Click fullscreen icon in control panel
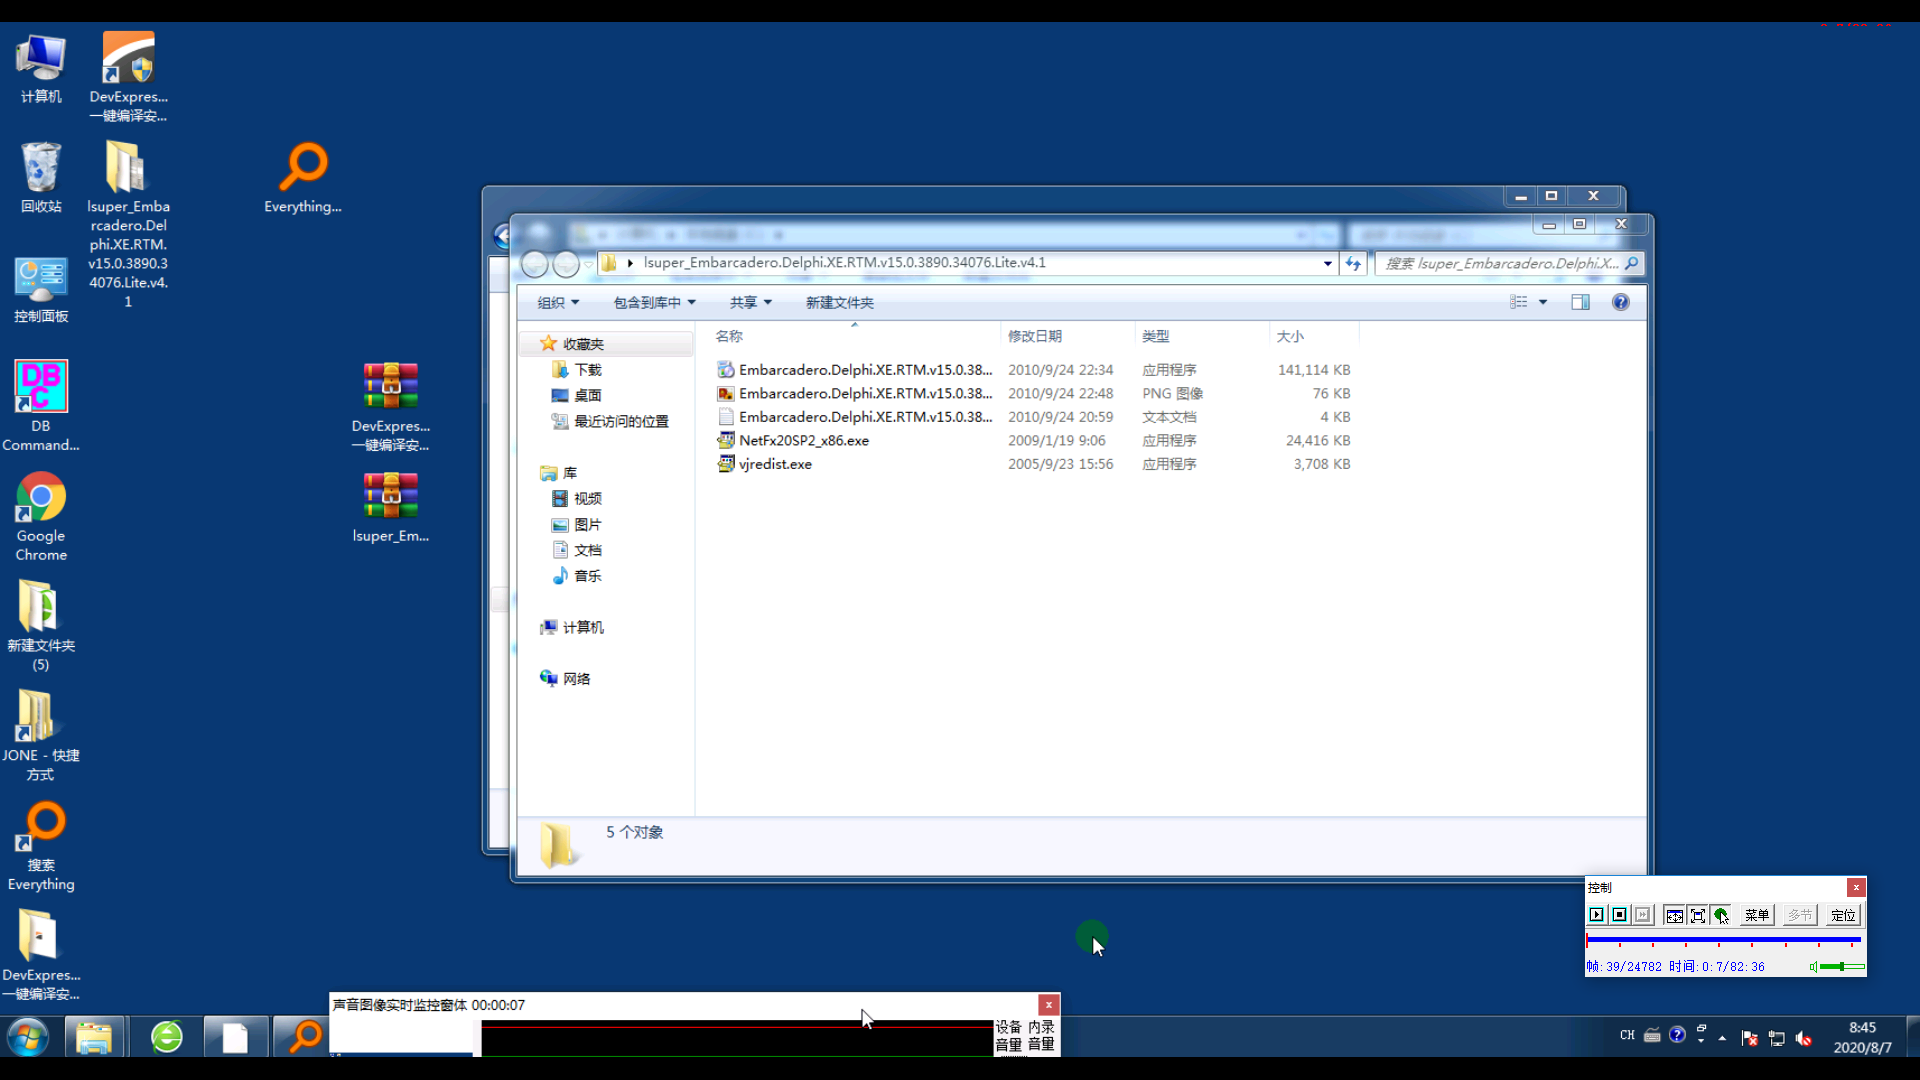This screenshot has height=1080, width=1920. (1697, 915)
